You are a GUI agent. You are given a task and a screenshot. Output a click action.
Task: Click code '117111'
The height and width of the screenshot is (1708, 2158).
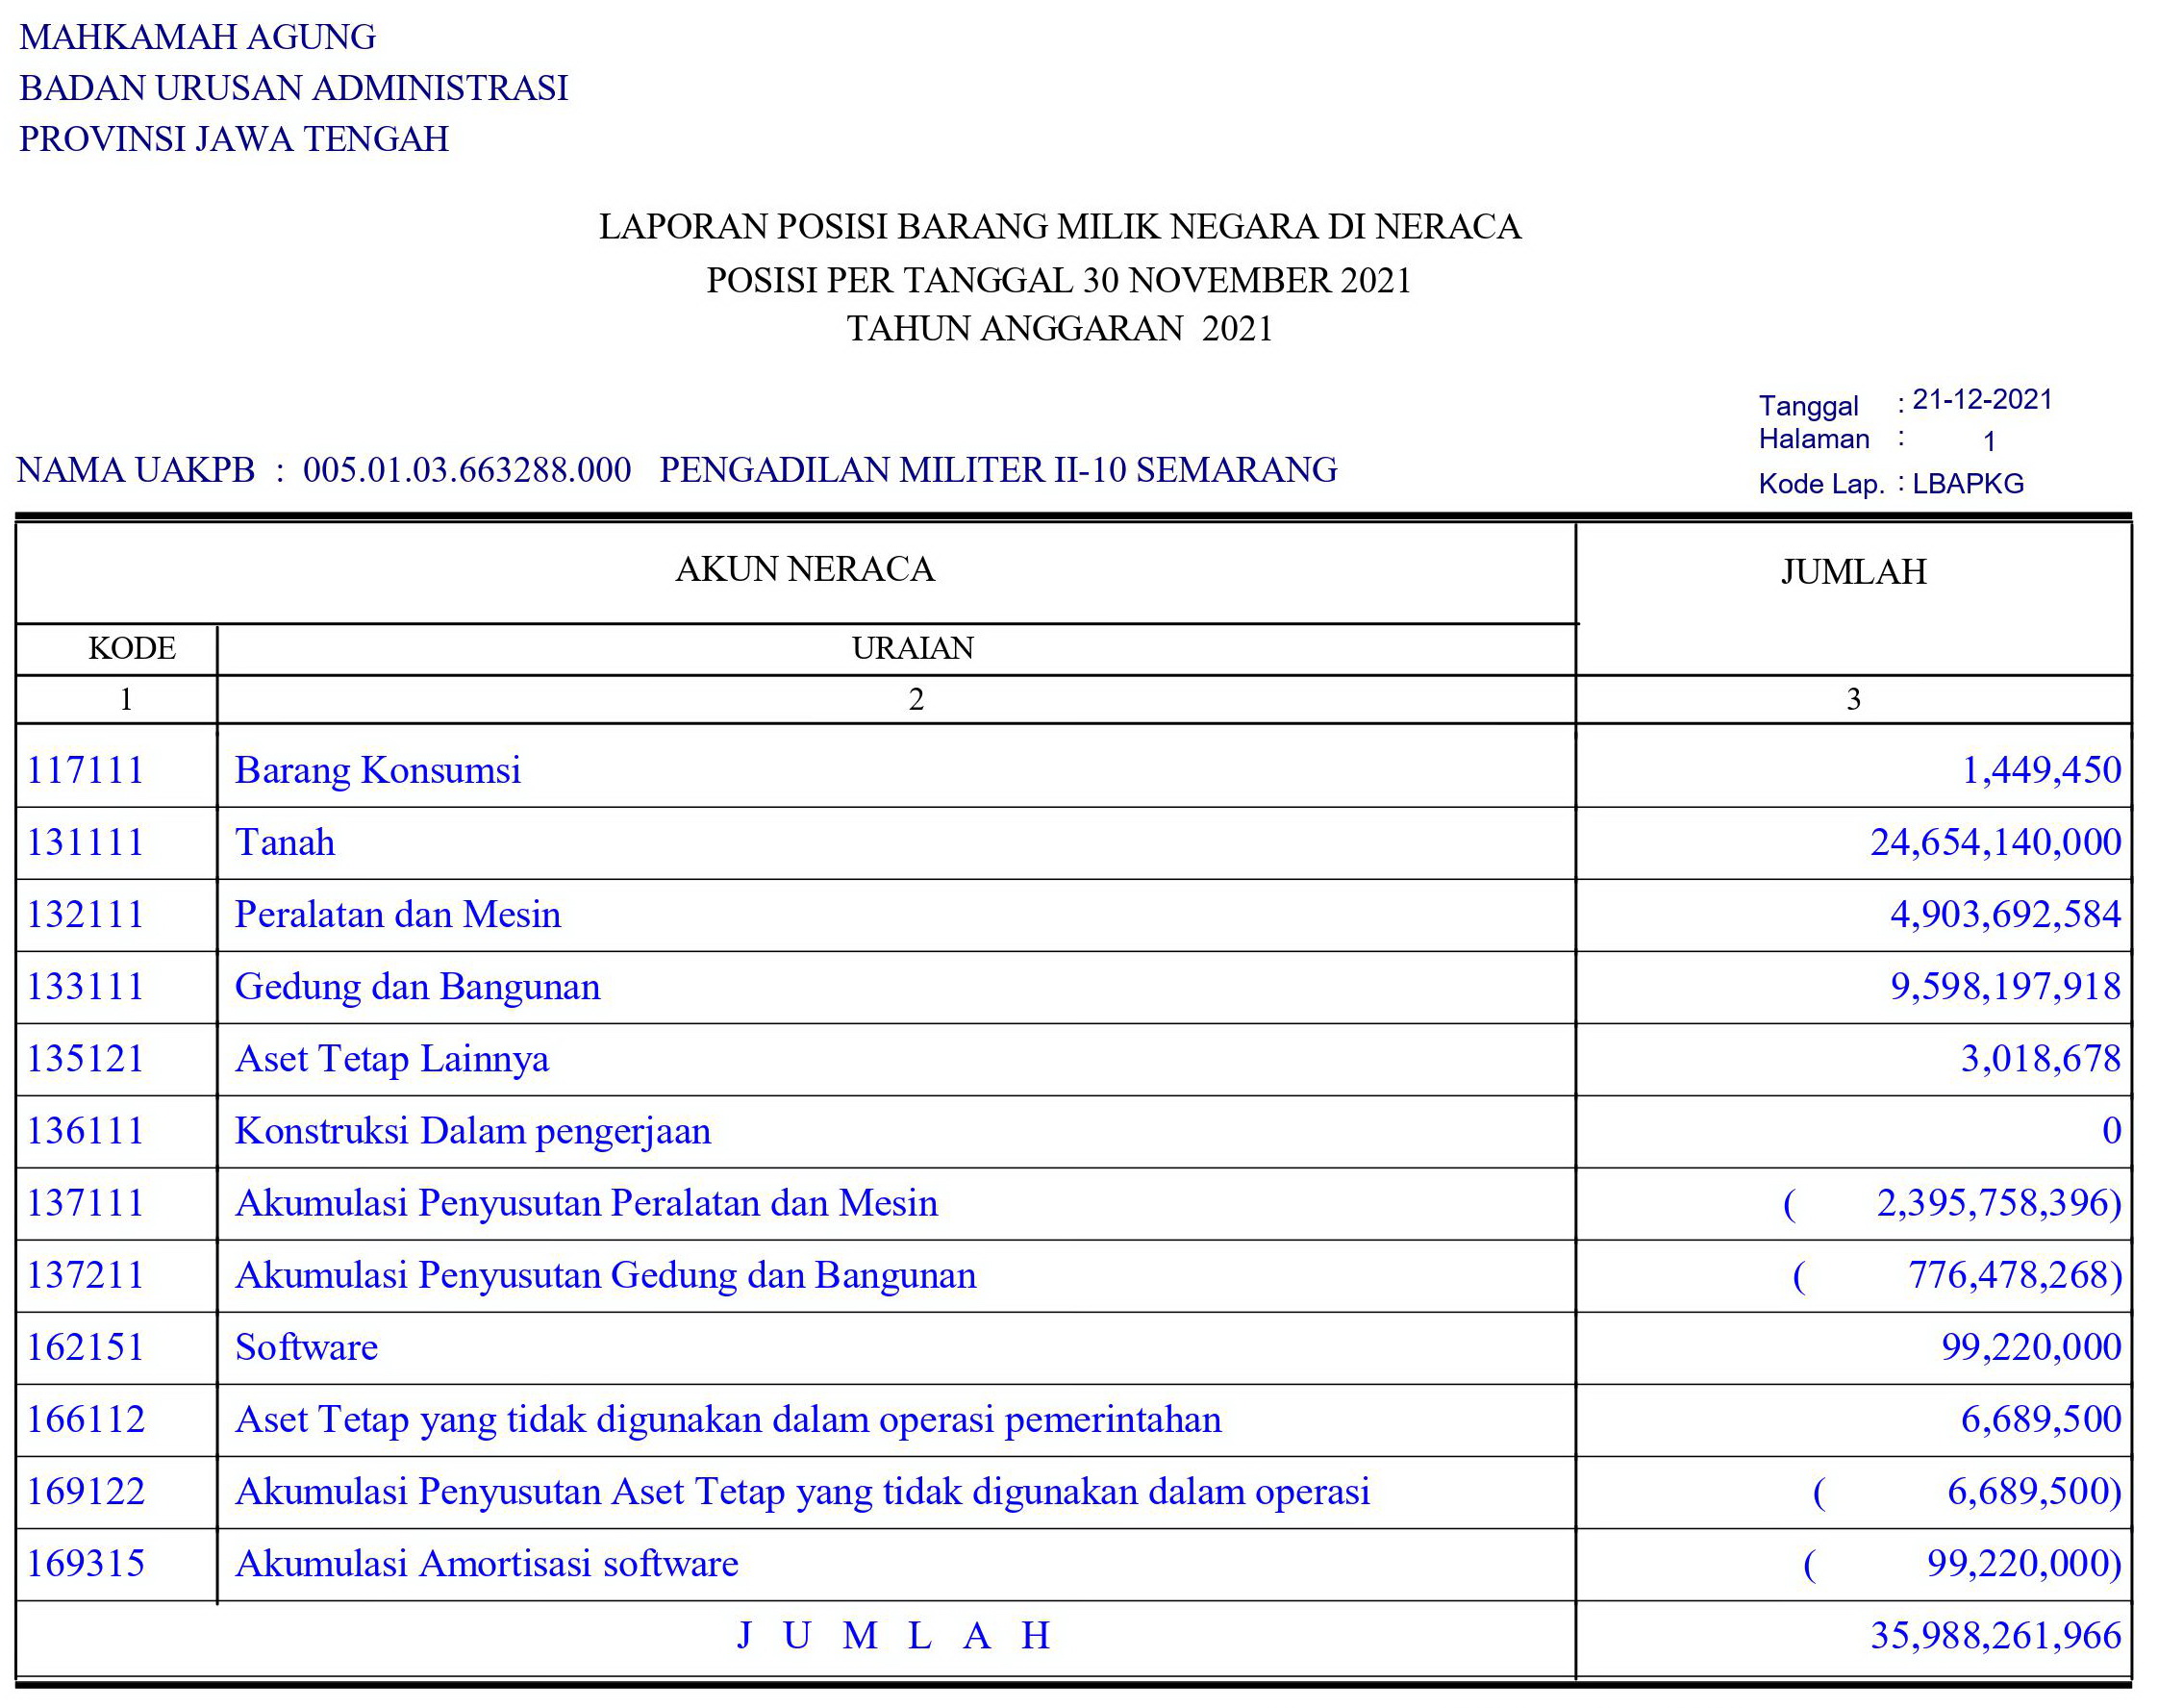(x=86, y=770)
